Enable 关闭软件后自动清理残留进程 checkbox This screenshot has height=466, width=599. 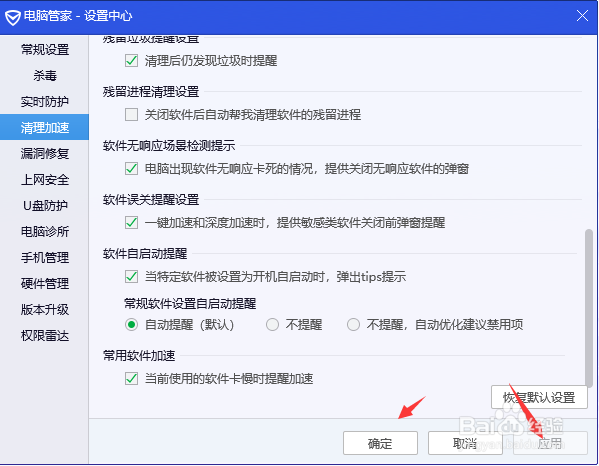[131, 114]
